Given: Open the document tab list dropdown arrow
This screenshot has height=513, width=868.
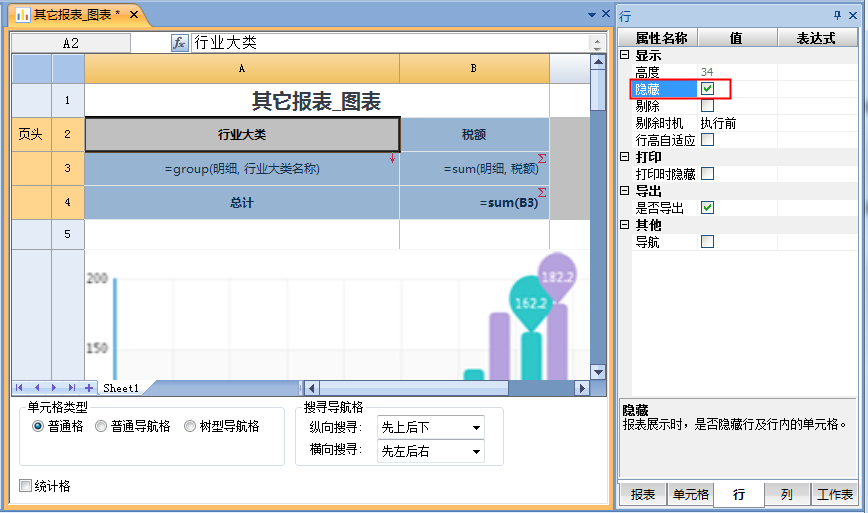Looking at the screenshot, I should [591, 15].
